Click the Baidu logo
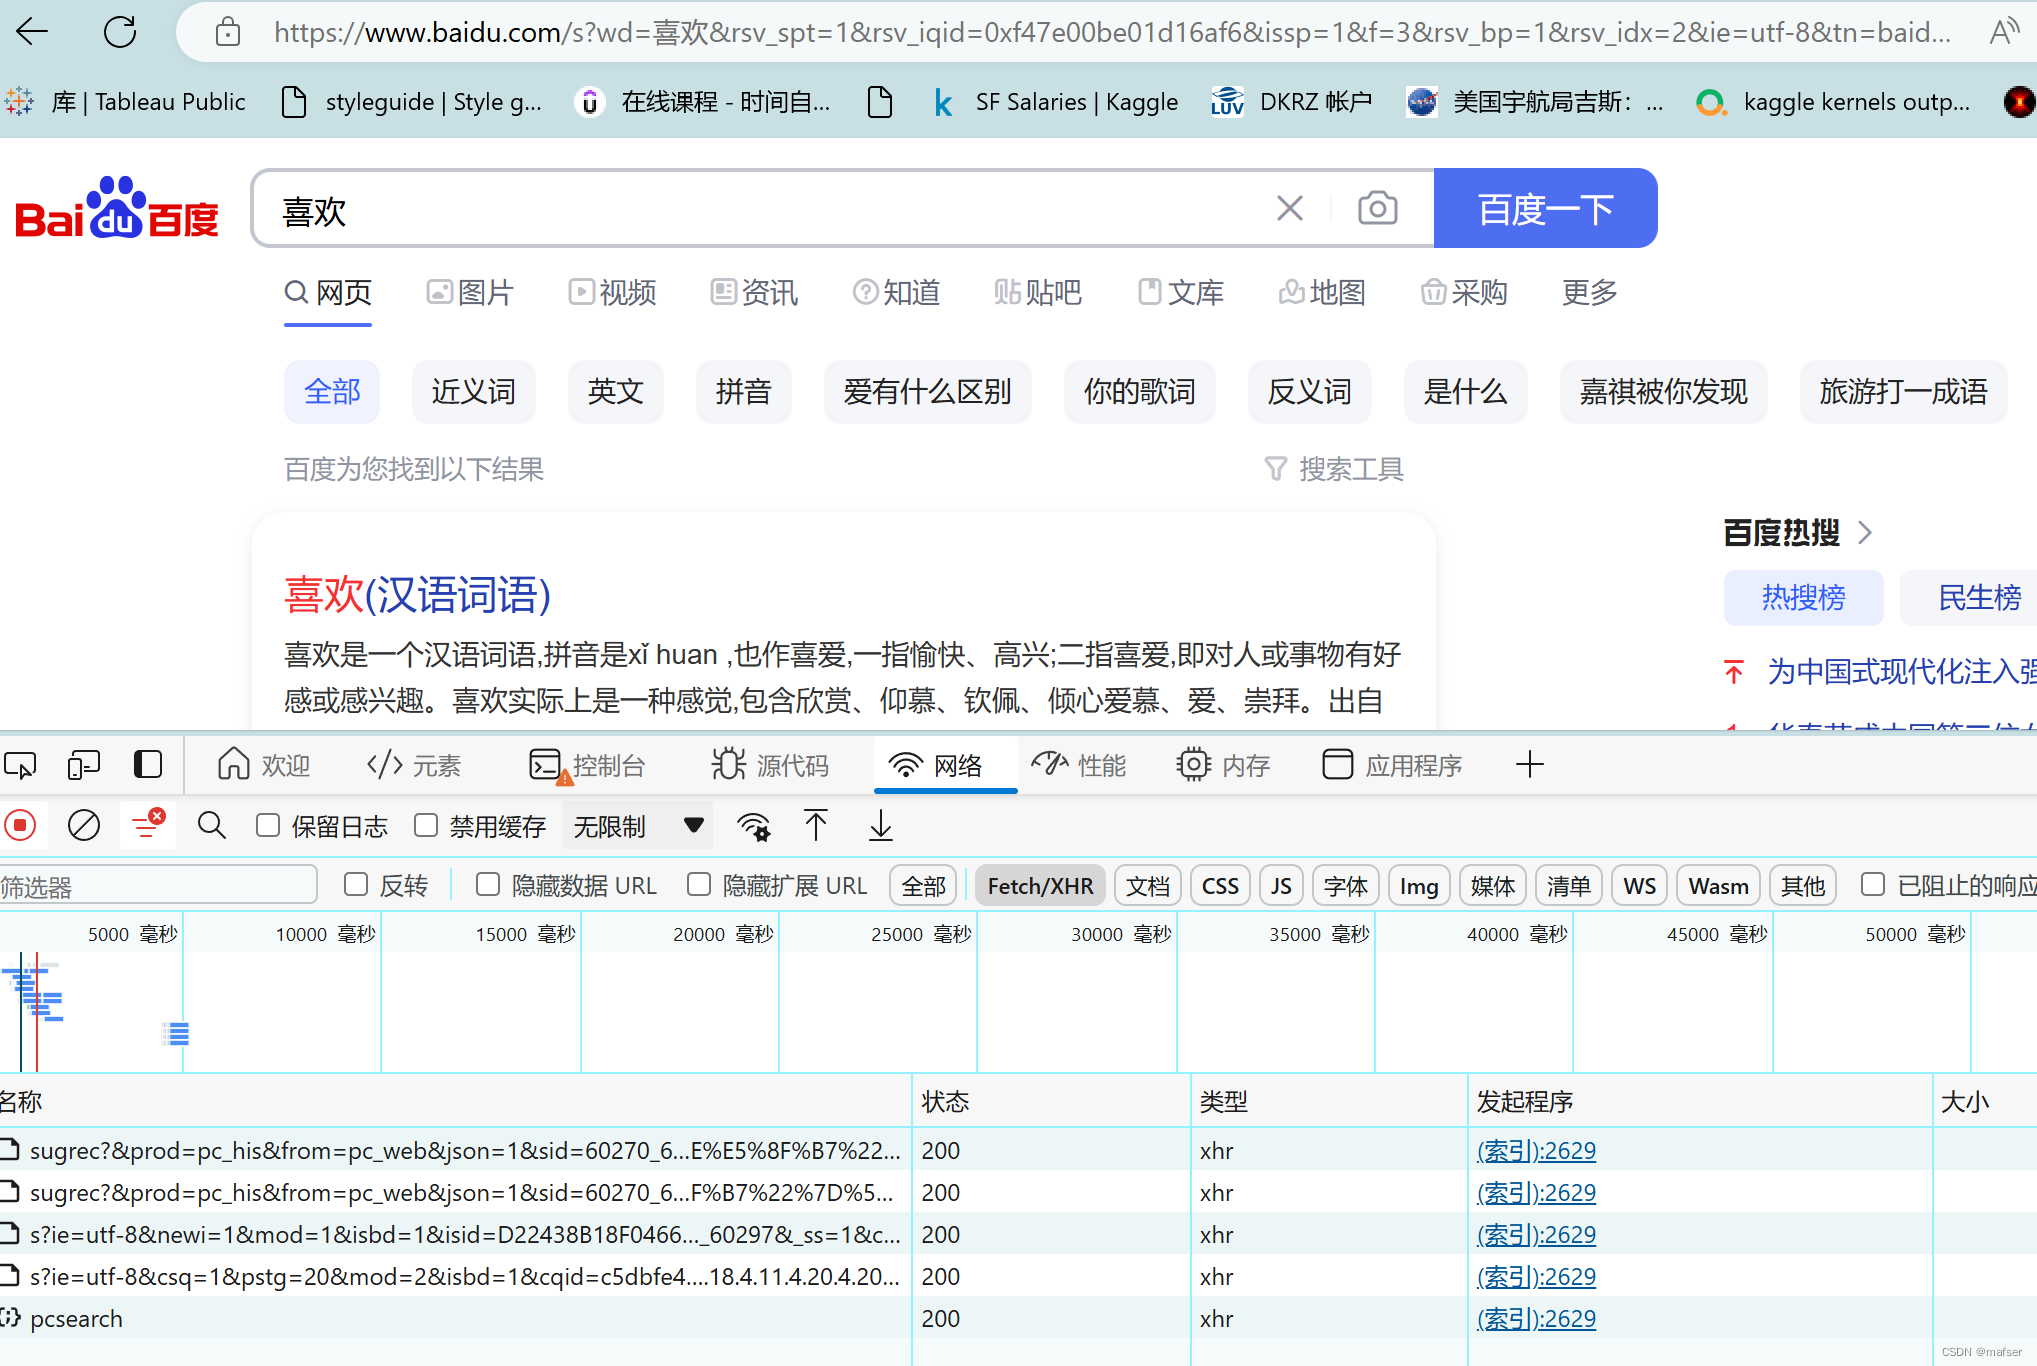This screenshot has height=1366, width=2037. pyautogui.click(x=117, y=208)
